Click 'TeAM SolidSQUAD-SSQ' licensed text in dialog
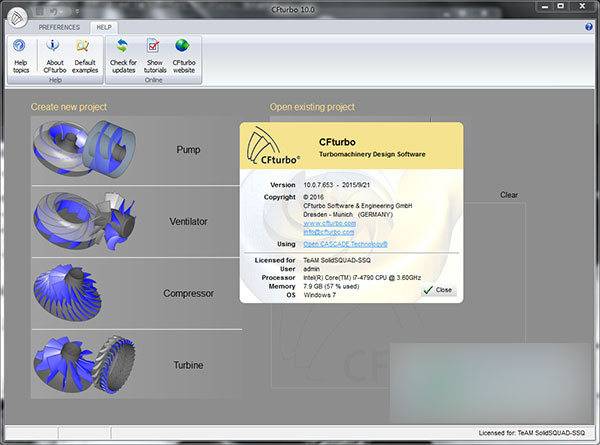Screen dimensions: 600x445 (337, 260)
